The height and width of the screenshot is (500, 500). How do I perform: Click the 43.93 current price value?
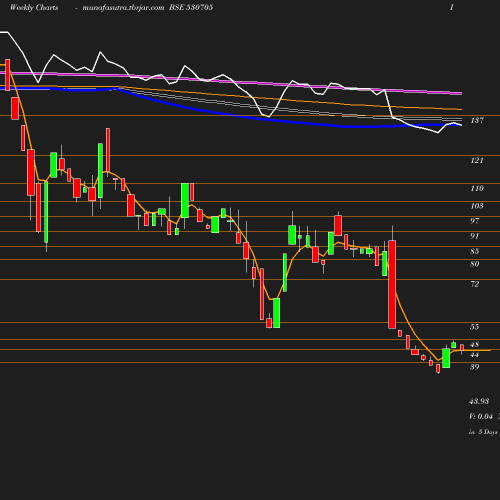(x=479, y=401)
